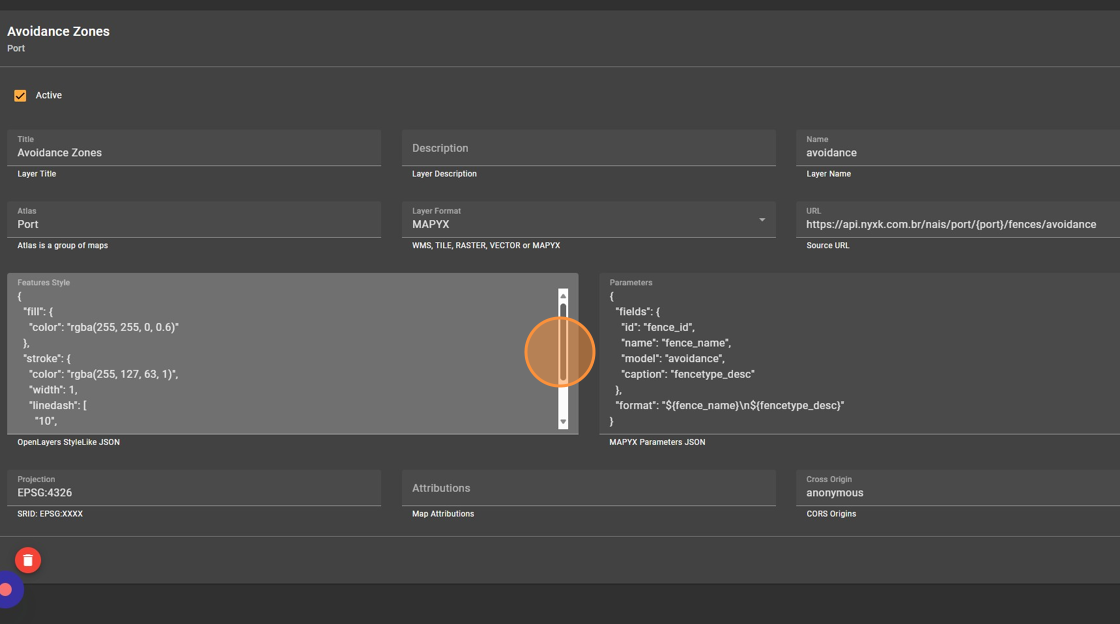The height and width of the screenshot is (624, 1120).
Task: Expand the Layer Format dropdown arrow
Action: [762, 220]
